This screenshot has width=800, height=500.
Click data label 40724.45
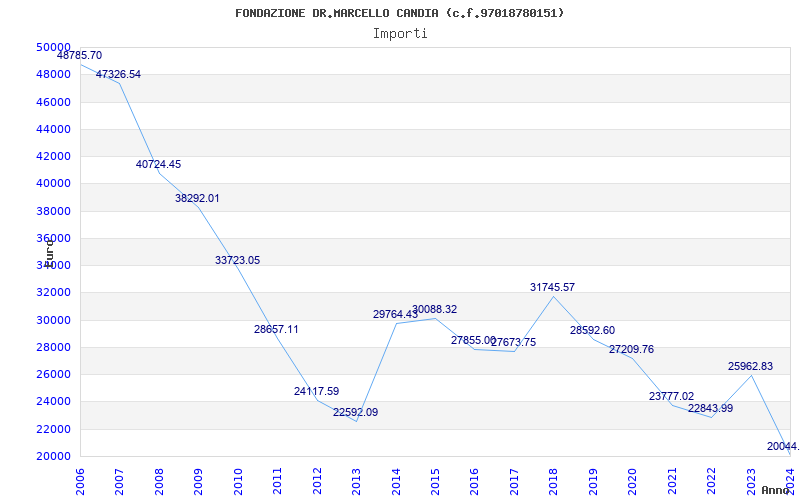(158, 164)
